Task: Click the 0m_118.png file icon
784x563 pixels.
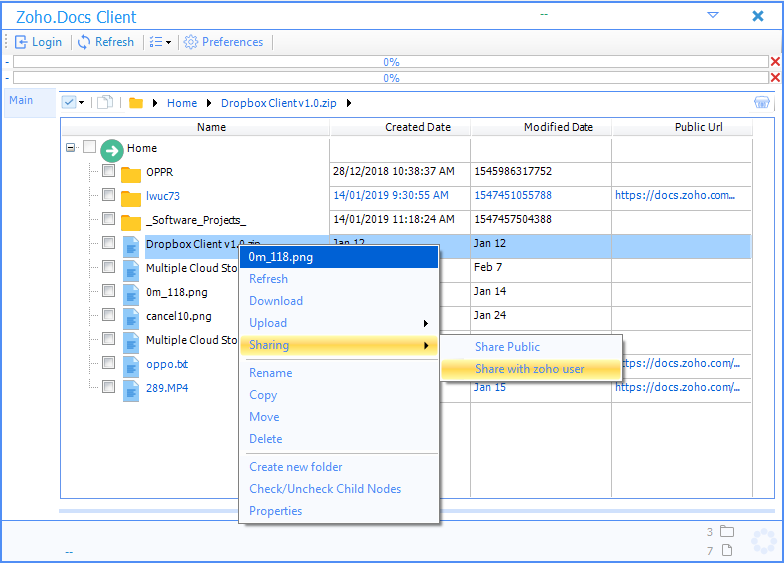Action: point(131,294)
